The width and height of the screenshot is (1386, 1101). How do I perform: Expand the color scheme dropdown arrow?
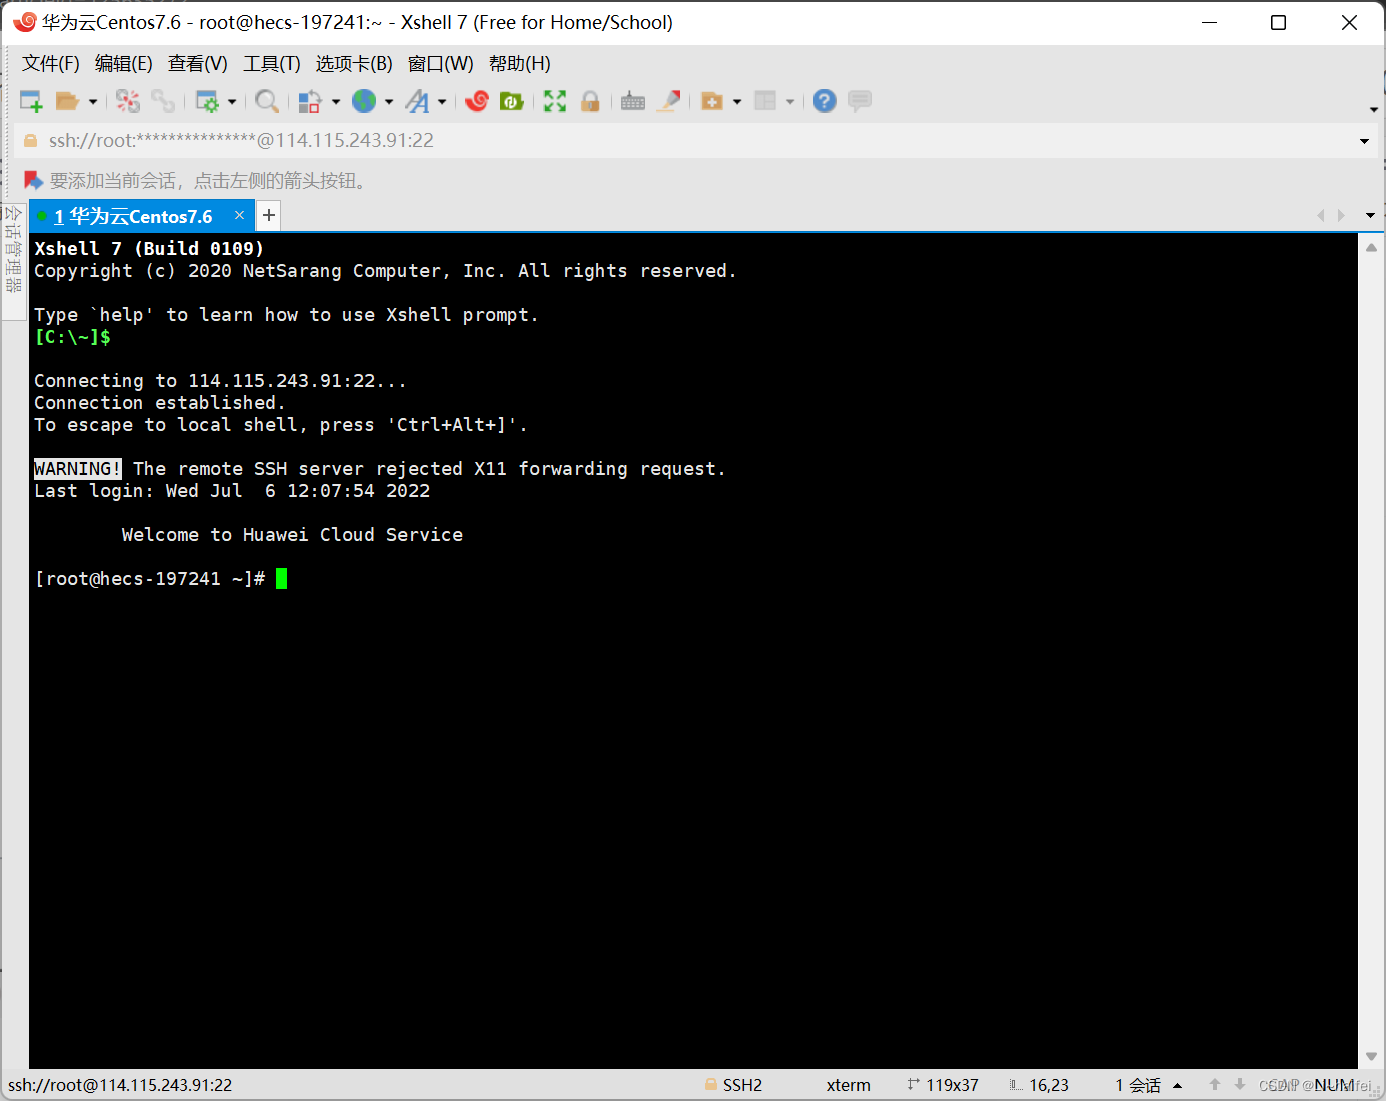(x=336, y=102)
